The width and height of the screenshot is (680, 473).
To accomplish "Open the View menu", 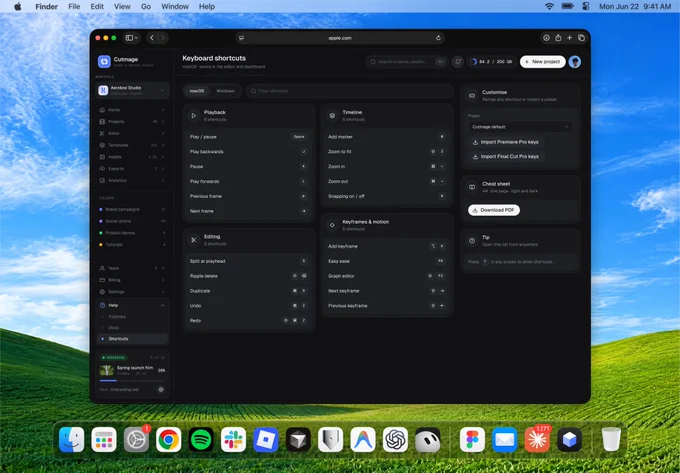I will coord(122,7).
